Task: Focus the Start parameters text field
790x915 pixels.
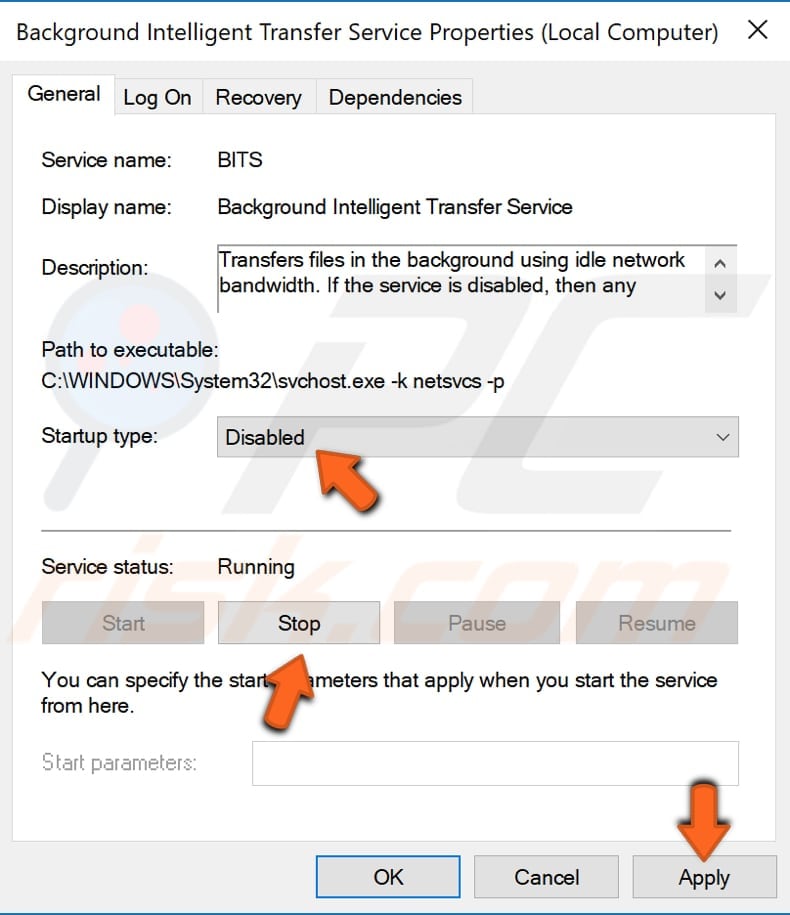Action: pos(495,763)
